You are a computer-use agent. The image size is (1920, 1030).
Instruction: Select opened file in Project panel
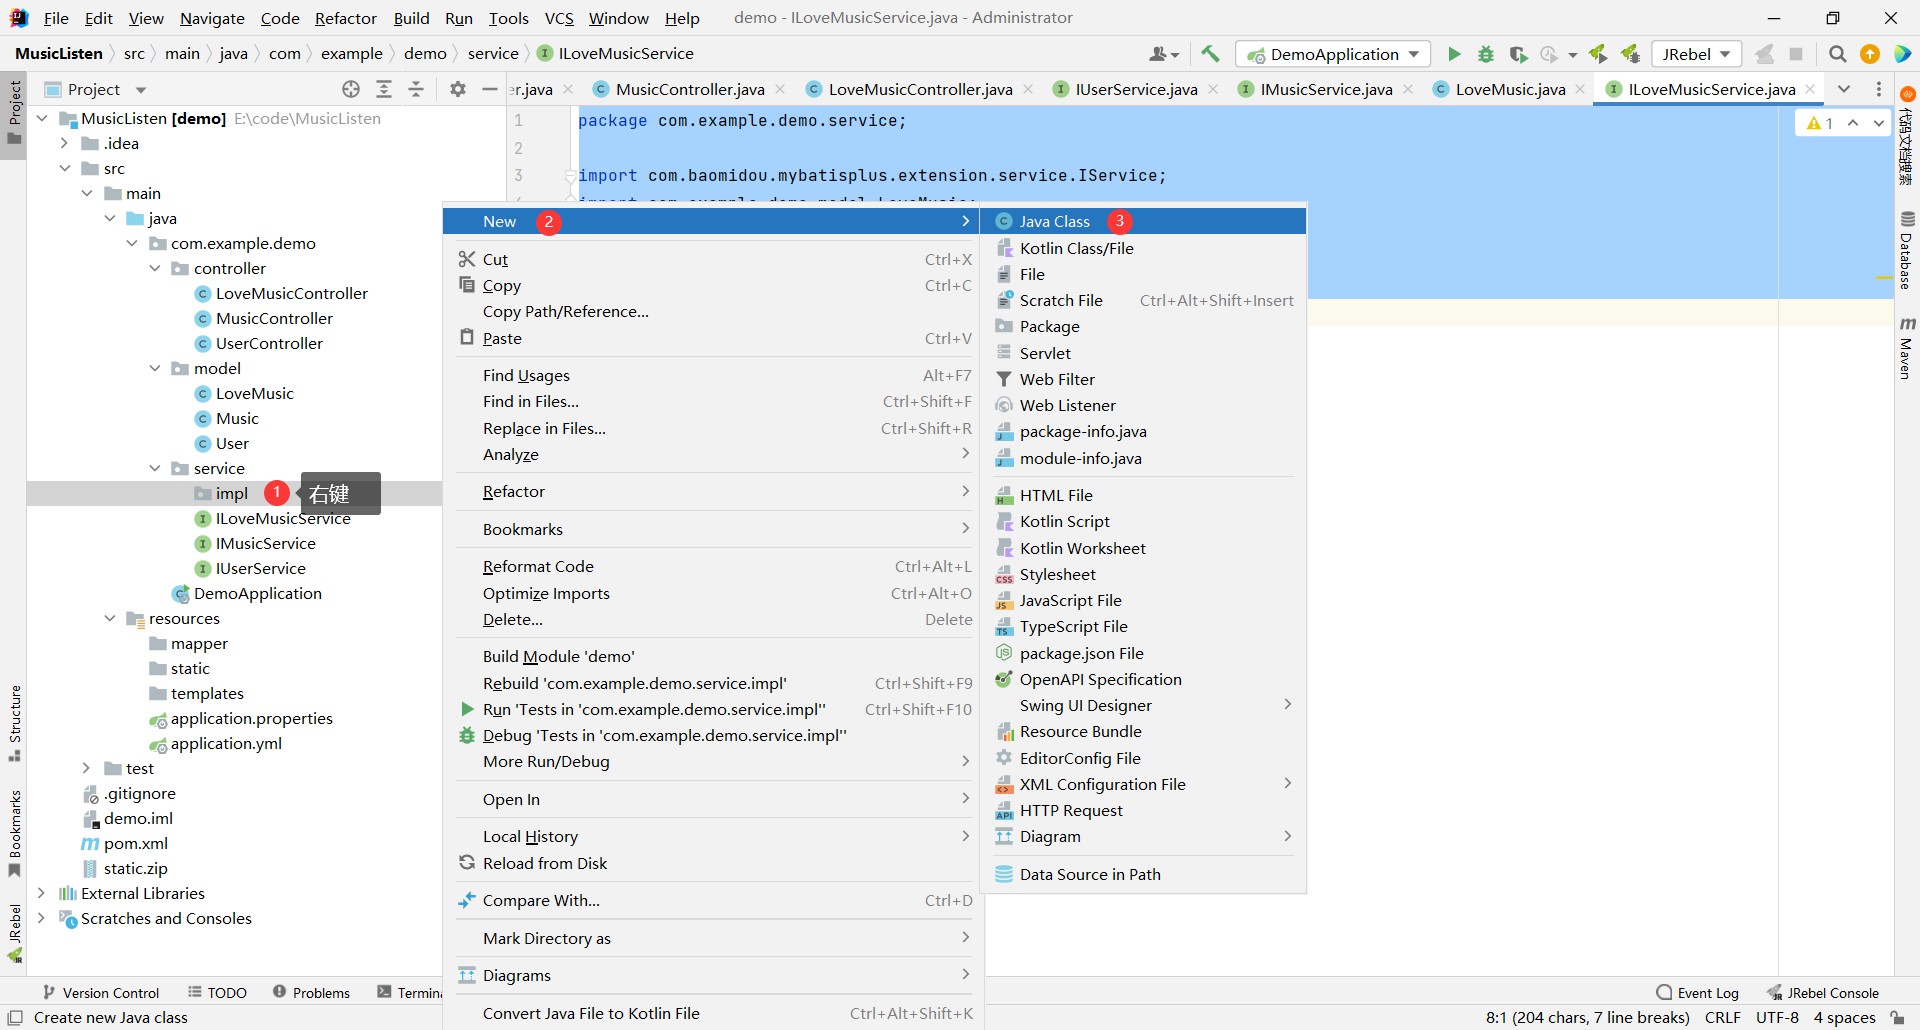click(x=351, y=89)
